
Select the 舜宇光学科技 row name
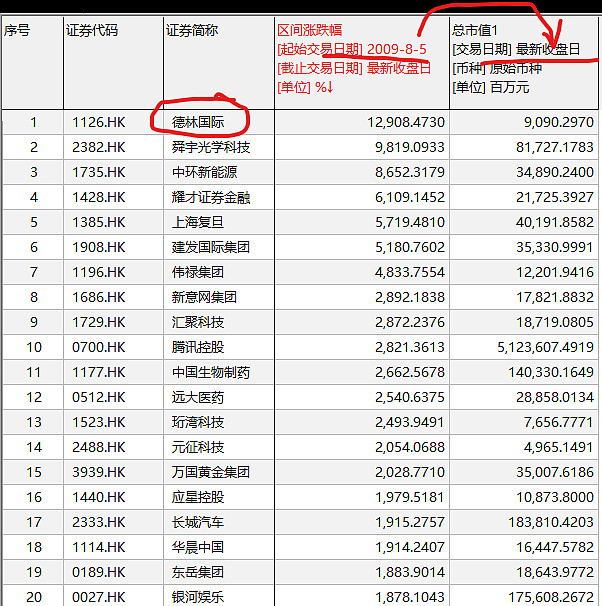click(211, 147)
